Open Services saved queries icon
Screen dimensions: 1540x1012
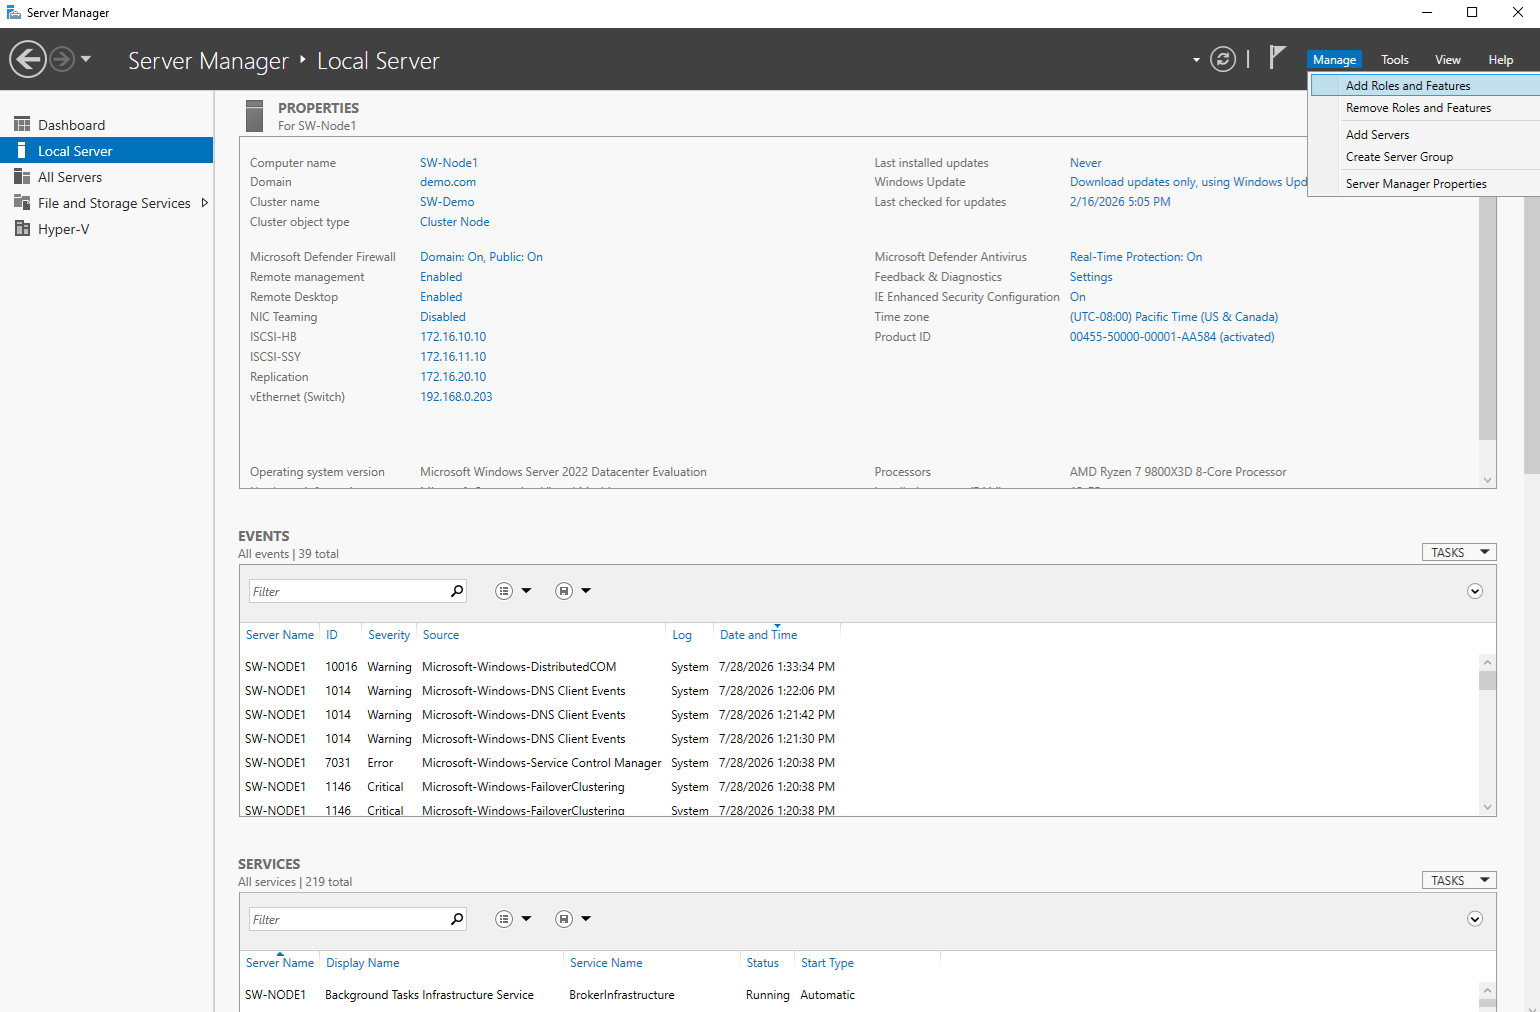pos(564,919)
